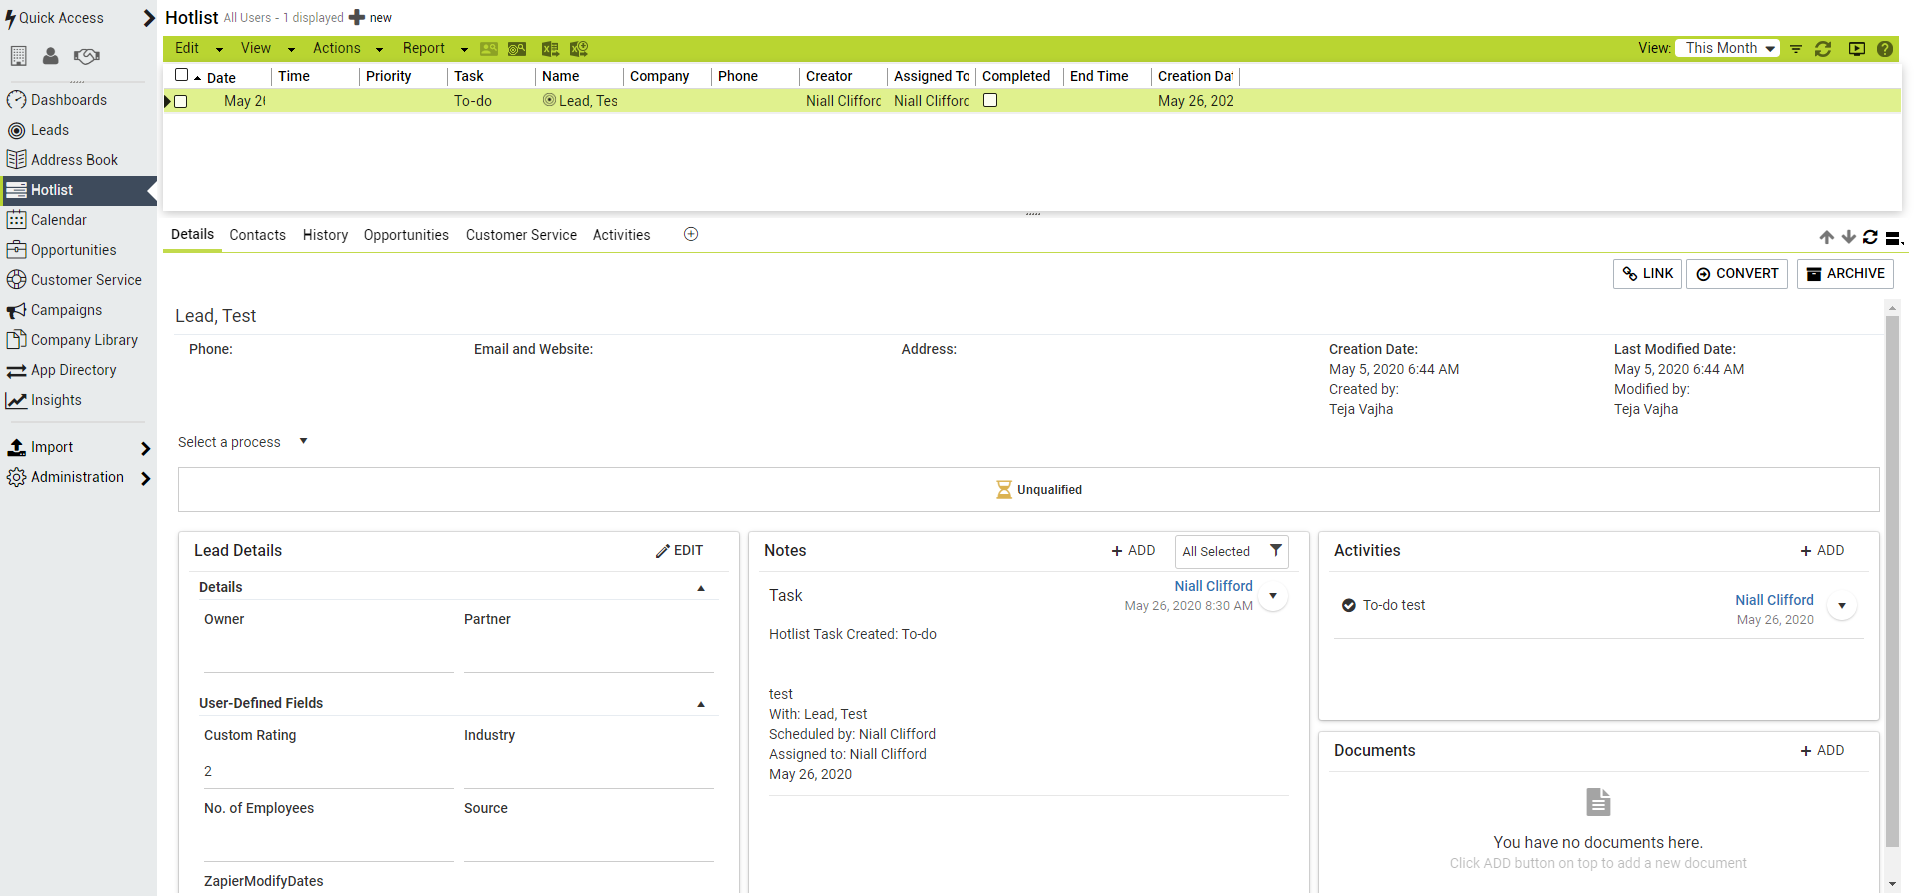Click the ARCHIVE button
This screenshot has height=896, width=1919.
click(x=1845, y=274)
